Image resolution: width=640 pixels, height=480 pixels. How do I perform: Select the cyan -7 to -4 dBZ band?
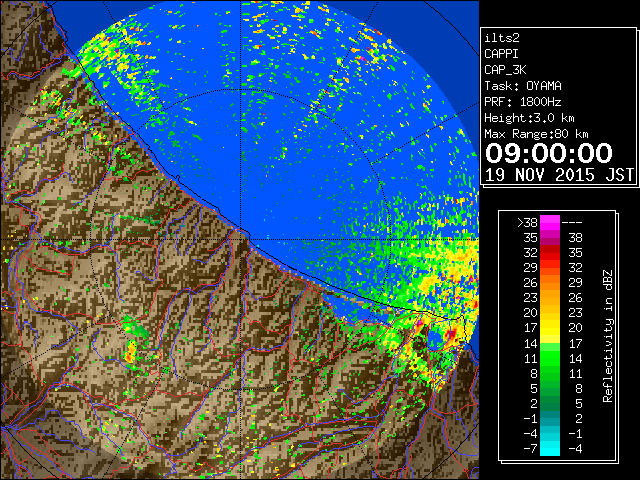pyautogui.click(x=550, y=449)
